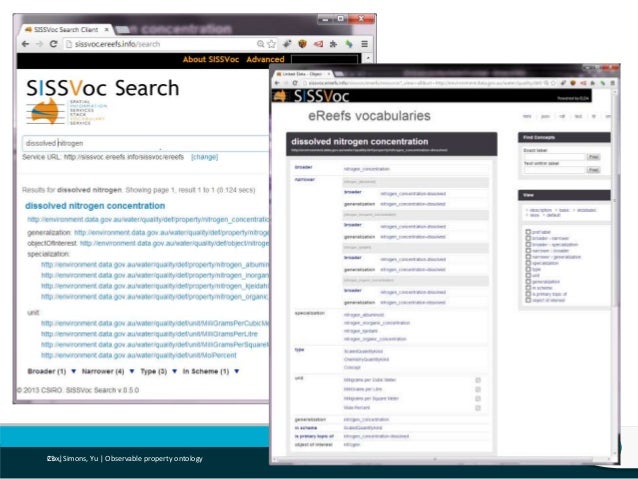This screenshot has width=638, height=479.
Task: Select the 'rdf' format link
Action: click(x=562, y=116)
